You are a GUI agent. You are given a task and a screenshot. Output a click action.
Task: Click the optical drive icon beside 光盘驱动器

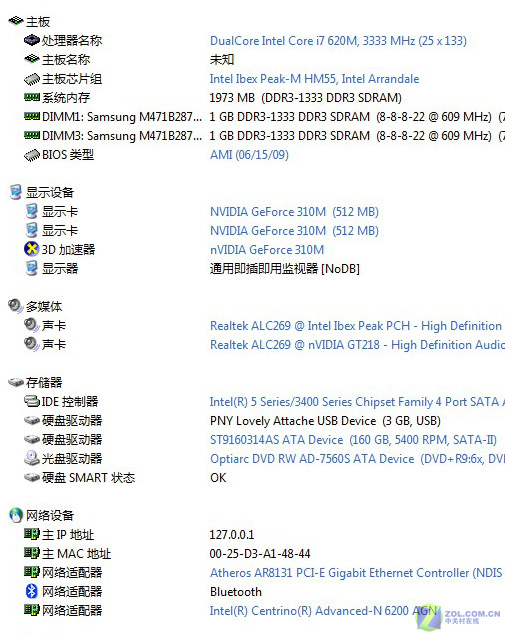tap(32, 458)
